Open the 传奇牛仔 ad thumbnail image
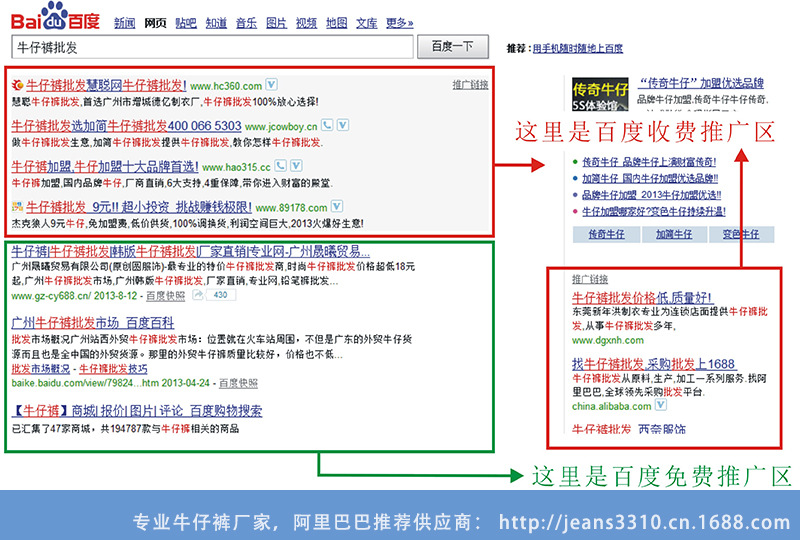The image size is (800, 540). click(x=599, y=94)
